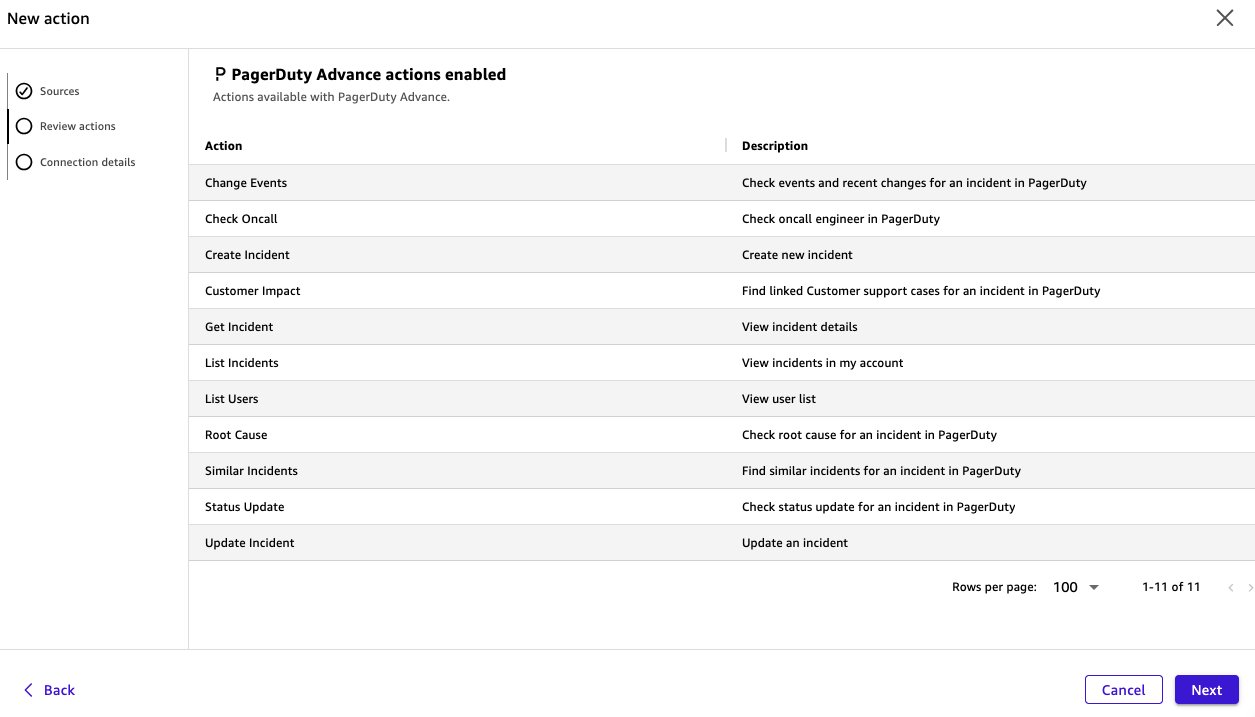Click the next page arrow in pagination
The image size is (1255, 717).
point(1249,587)
